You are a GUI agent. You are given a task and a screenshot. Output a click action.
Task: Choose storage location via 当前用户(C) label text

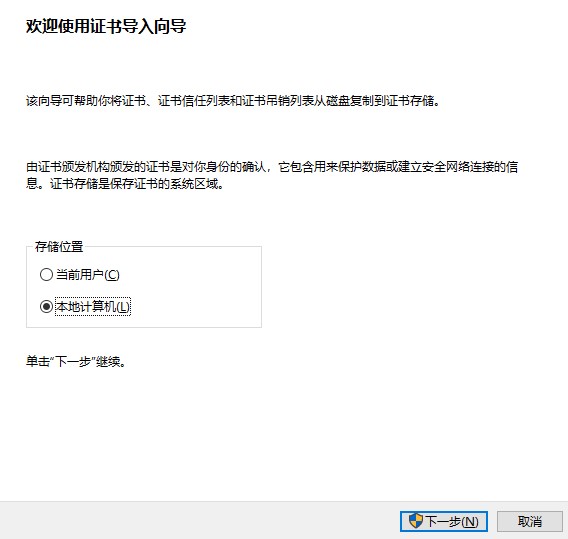[x=88, y=275]
